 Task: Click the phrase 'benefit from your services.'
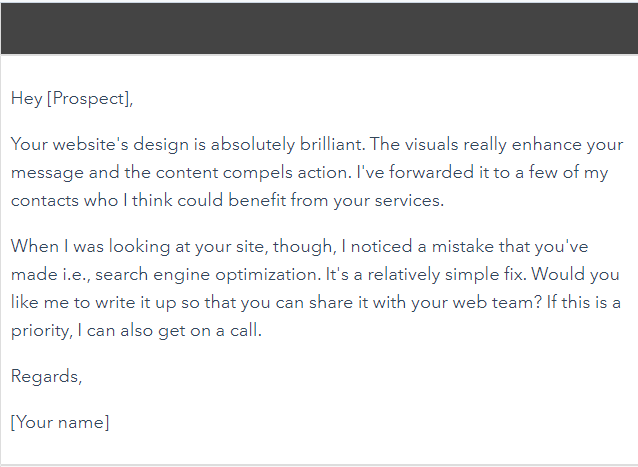(336, 201)
